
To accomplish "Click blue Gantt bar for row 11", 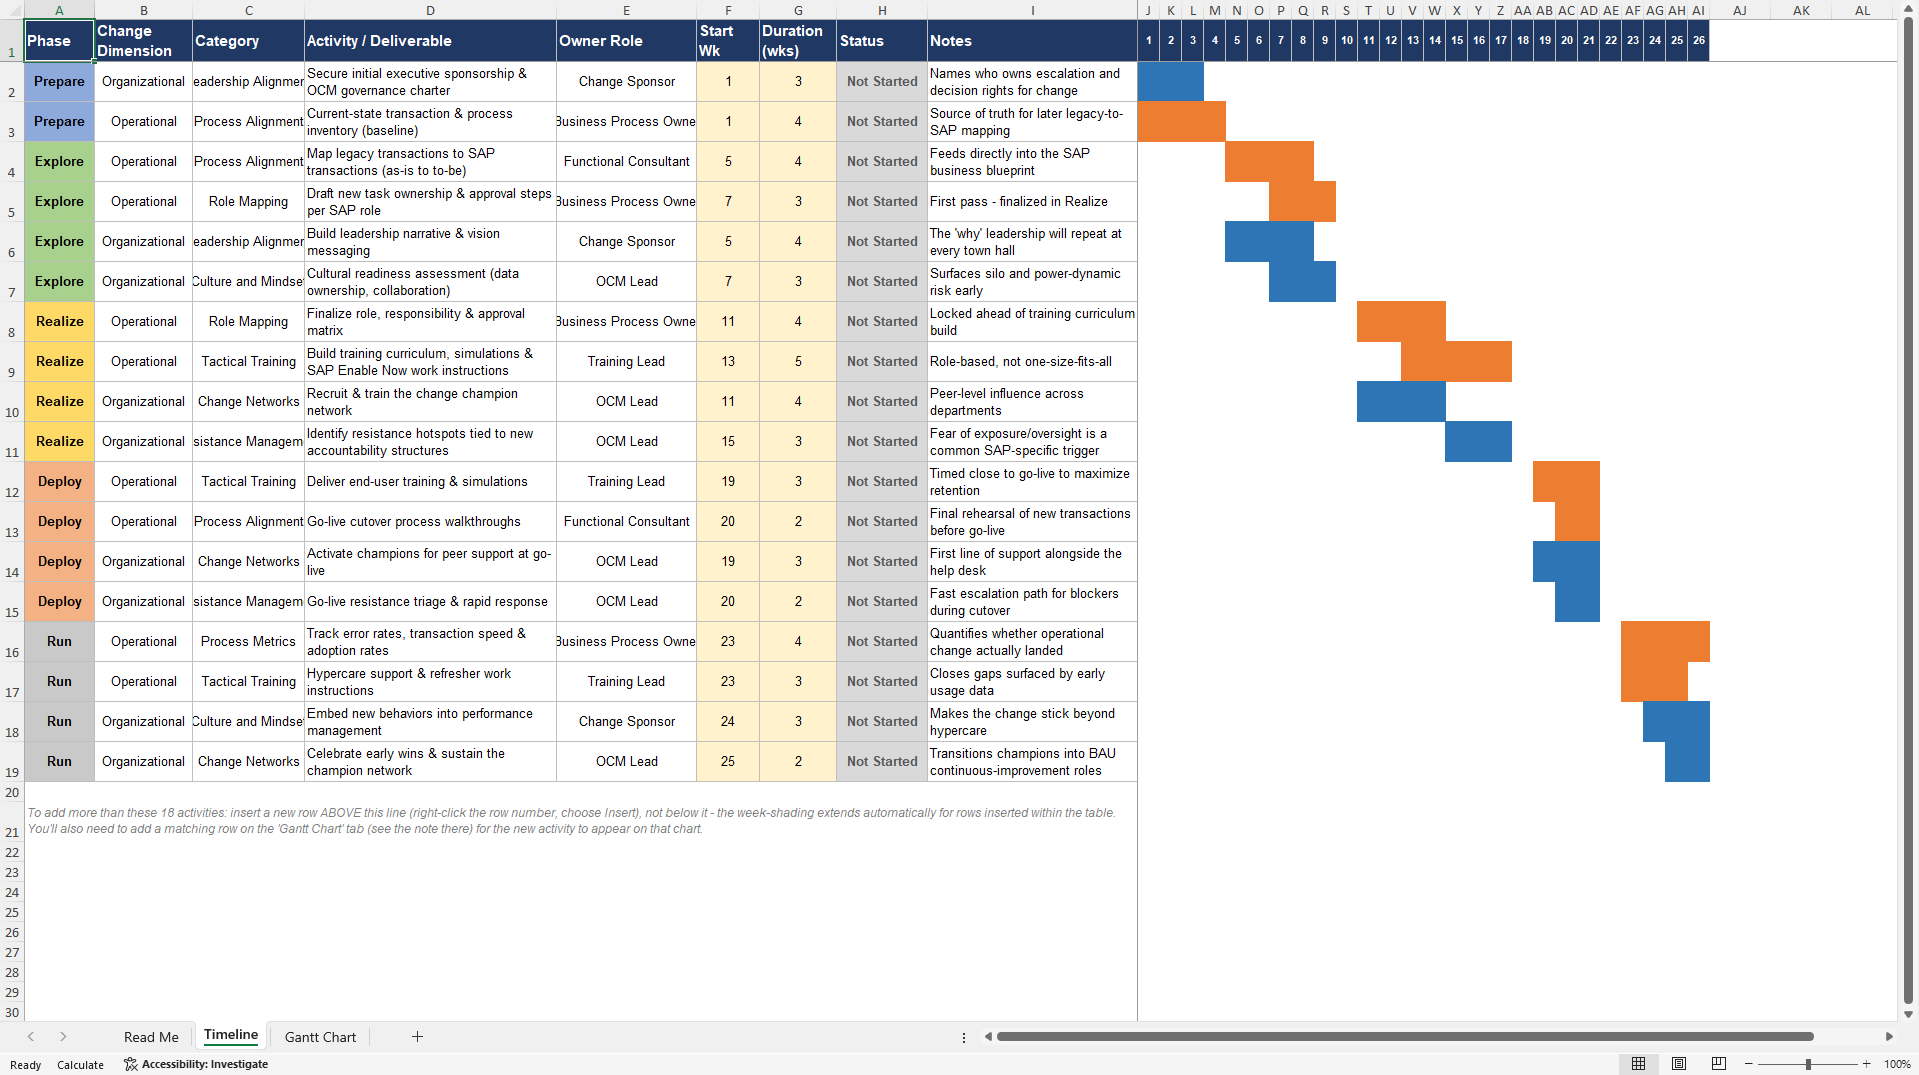I will tap(1478, 442).
